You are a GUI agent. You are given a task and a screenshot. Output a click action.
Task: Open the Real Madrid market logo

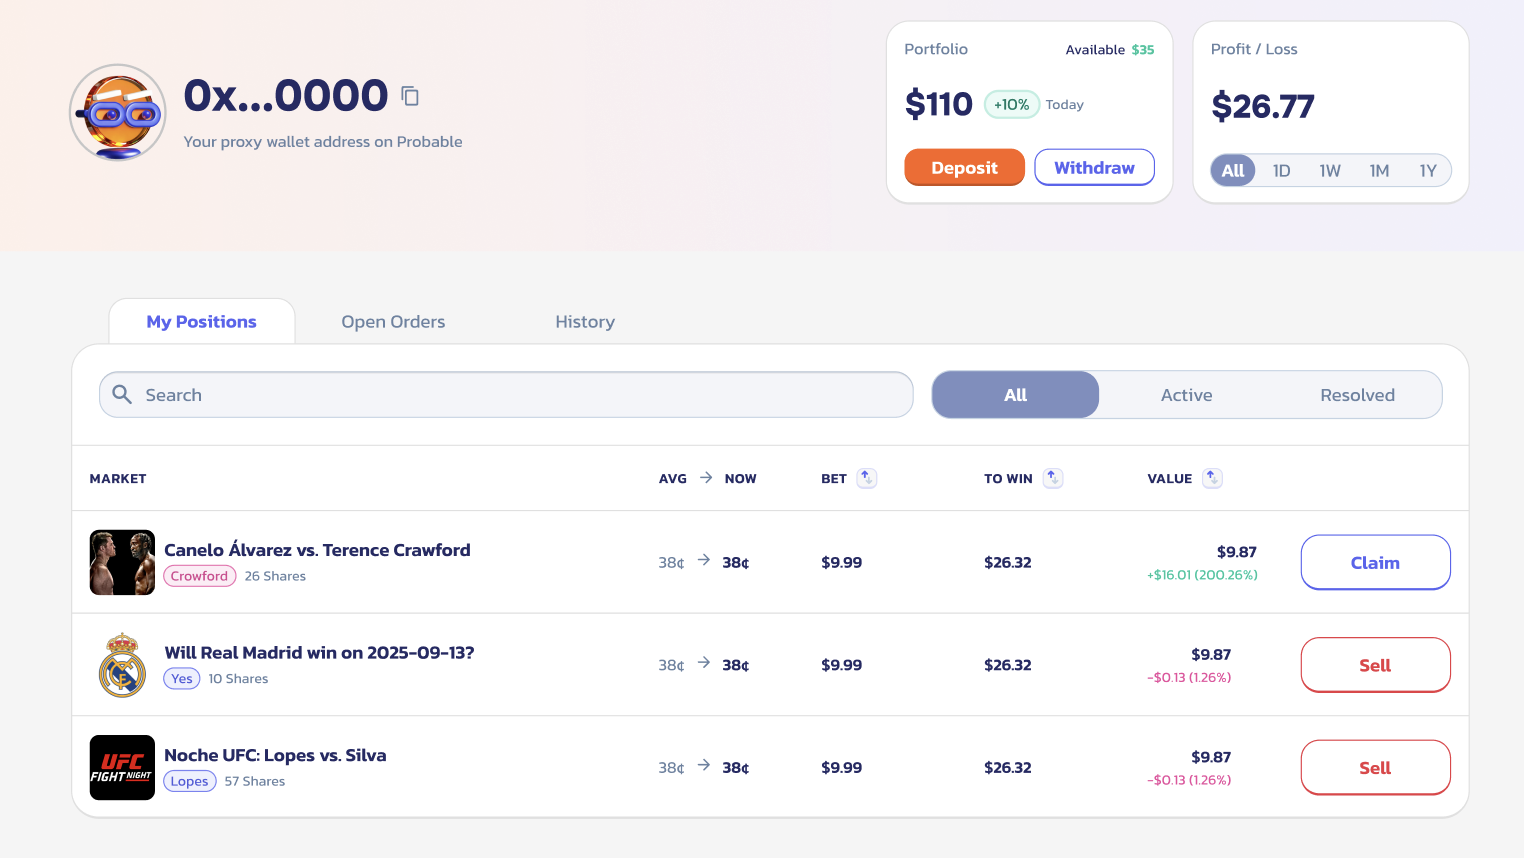point(122,665)
